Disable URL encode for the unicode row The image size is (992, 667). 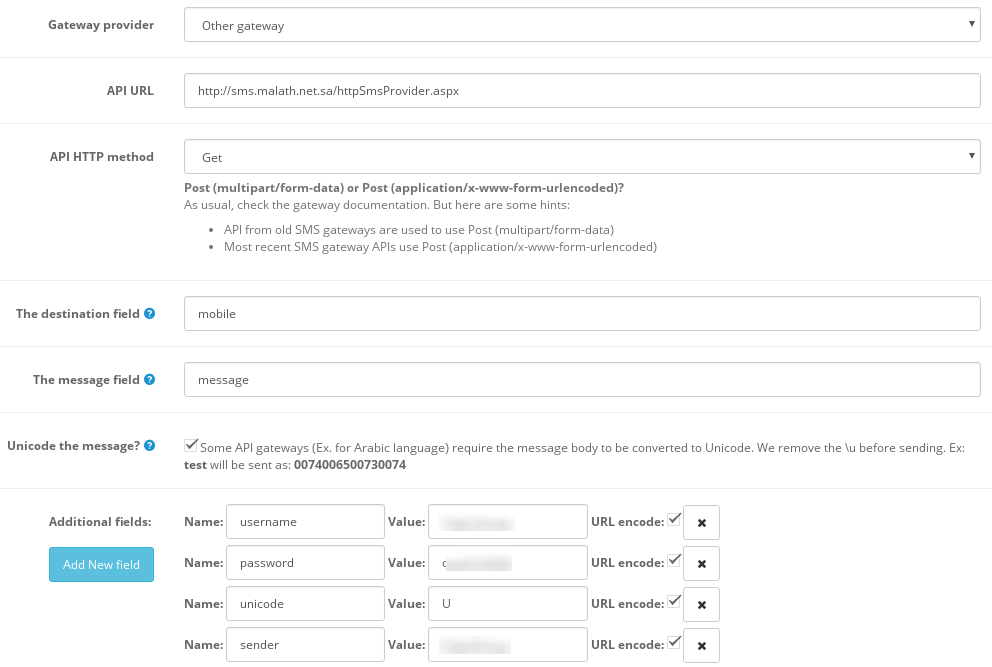pyautogui.click(x=674, y=601)
